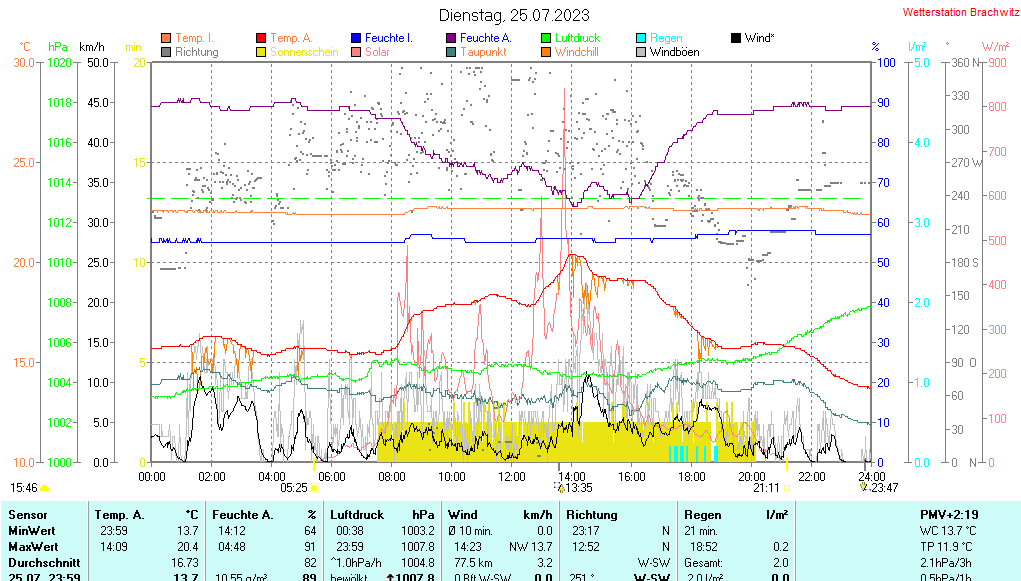This screenshot has width=1021, height=581.
Task: Click the orange Temp. I. legend square
Action: (166, 38)
